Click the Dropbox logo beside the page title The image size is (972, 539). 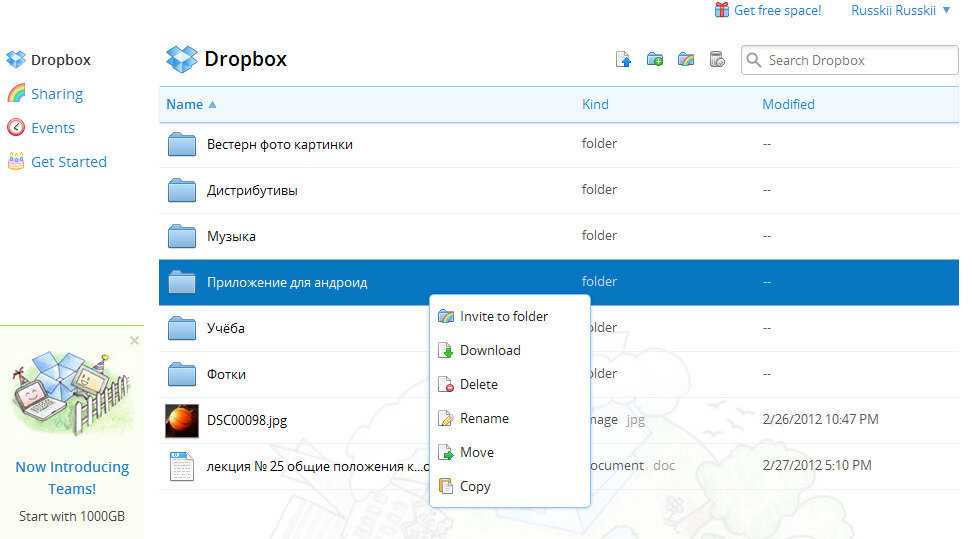coord(182,60)
